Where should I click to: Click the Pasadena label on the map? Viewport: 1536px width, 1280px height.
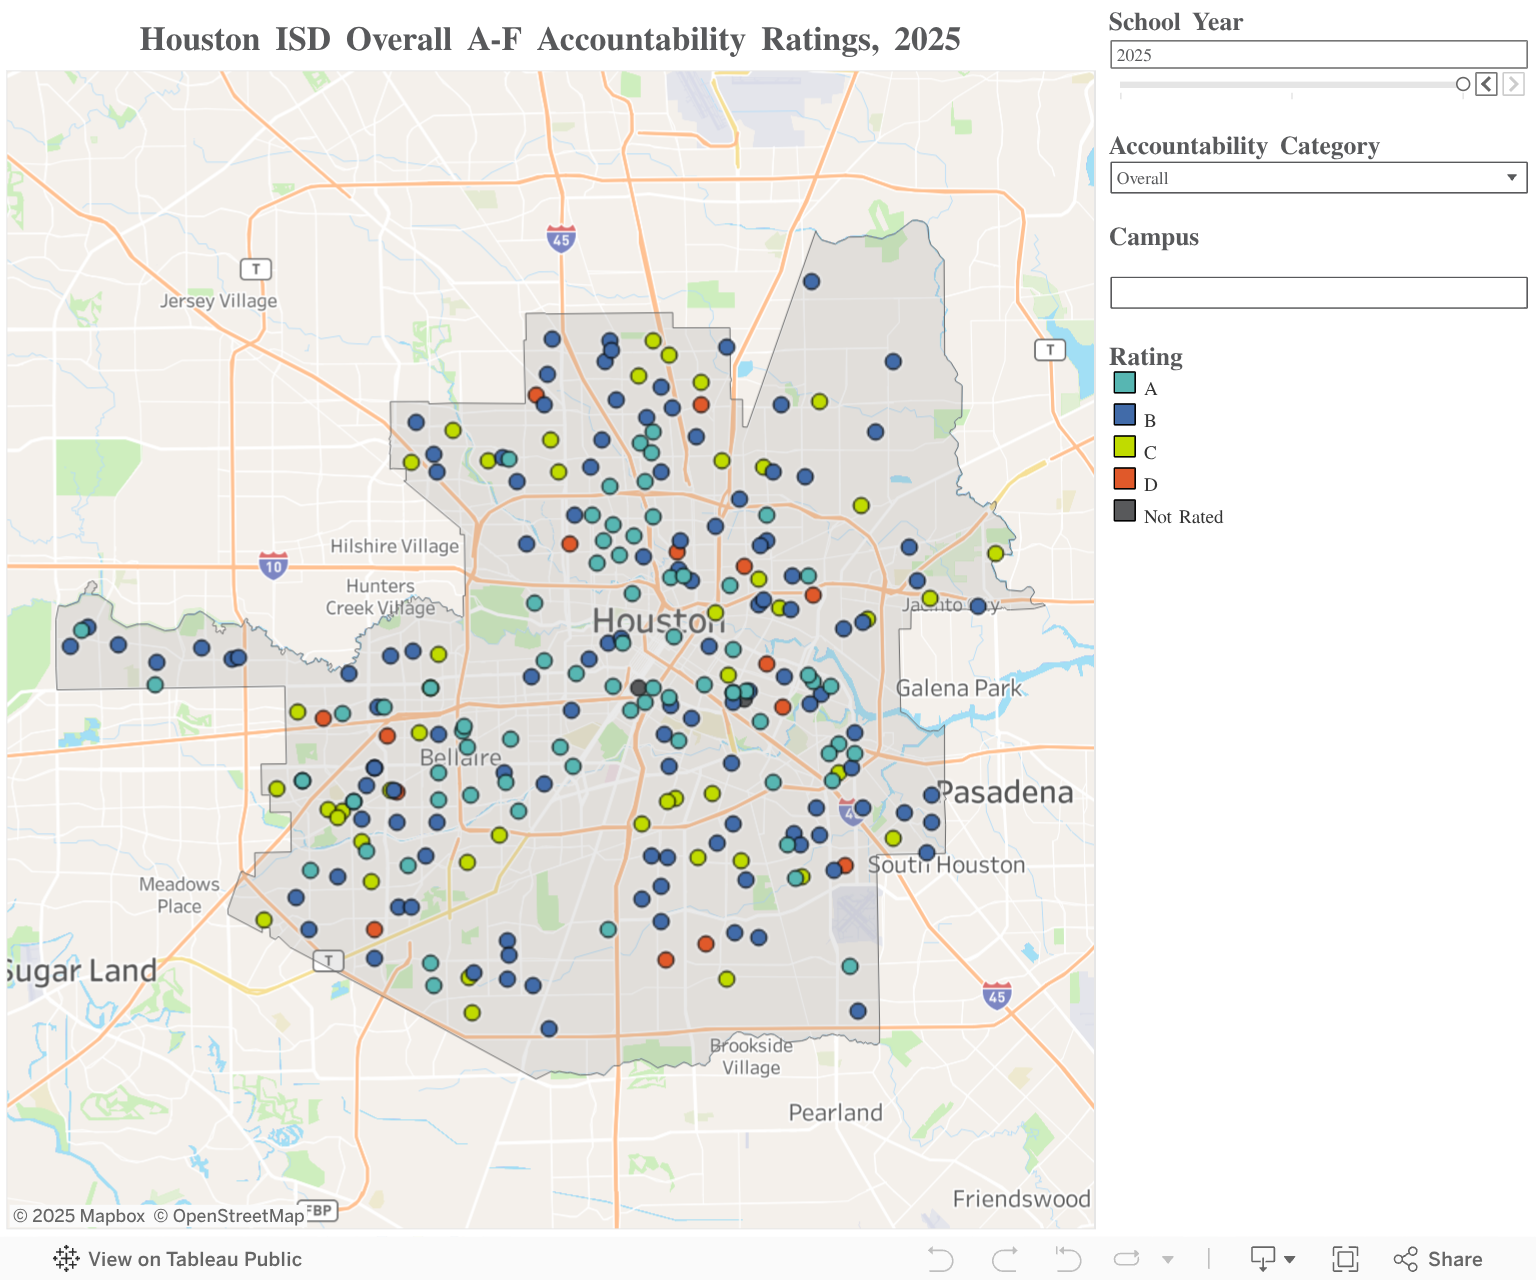[1005, 793]
